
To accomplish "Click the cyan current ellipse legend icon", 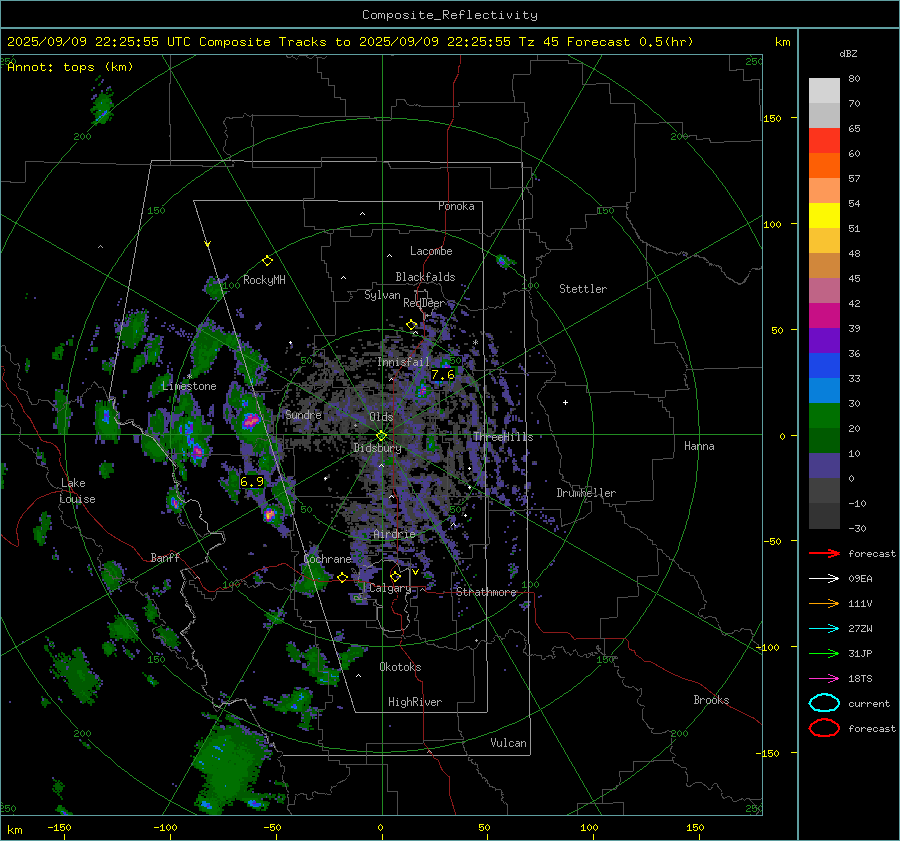I will [x=824, y=703].
